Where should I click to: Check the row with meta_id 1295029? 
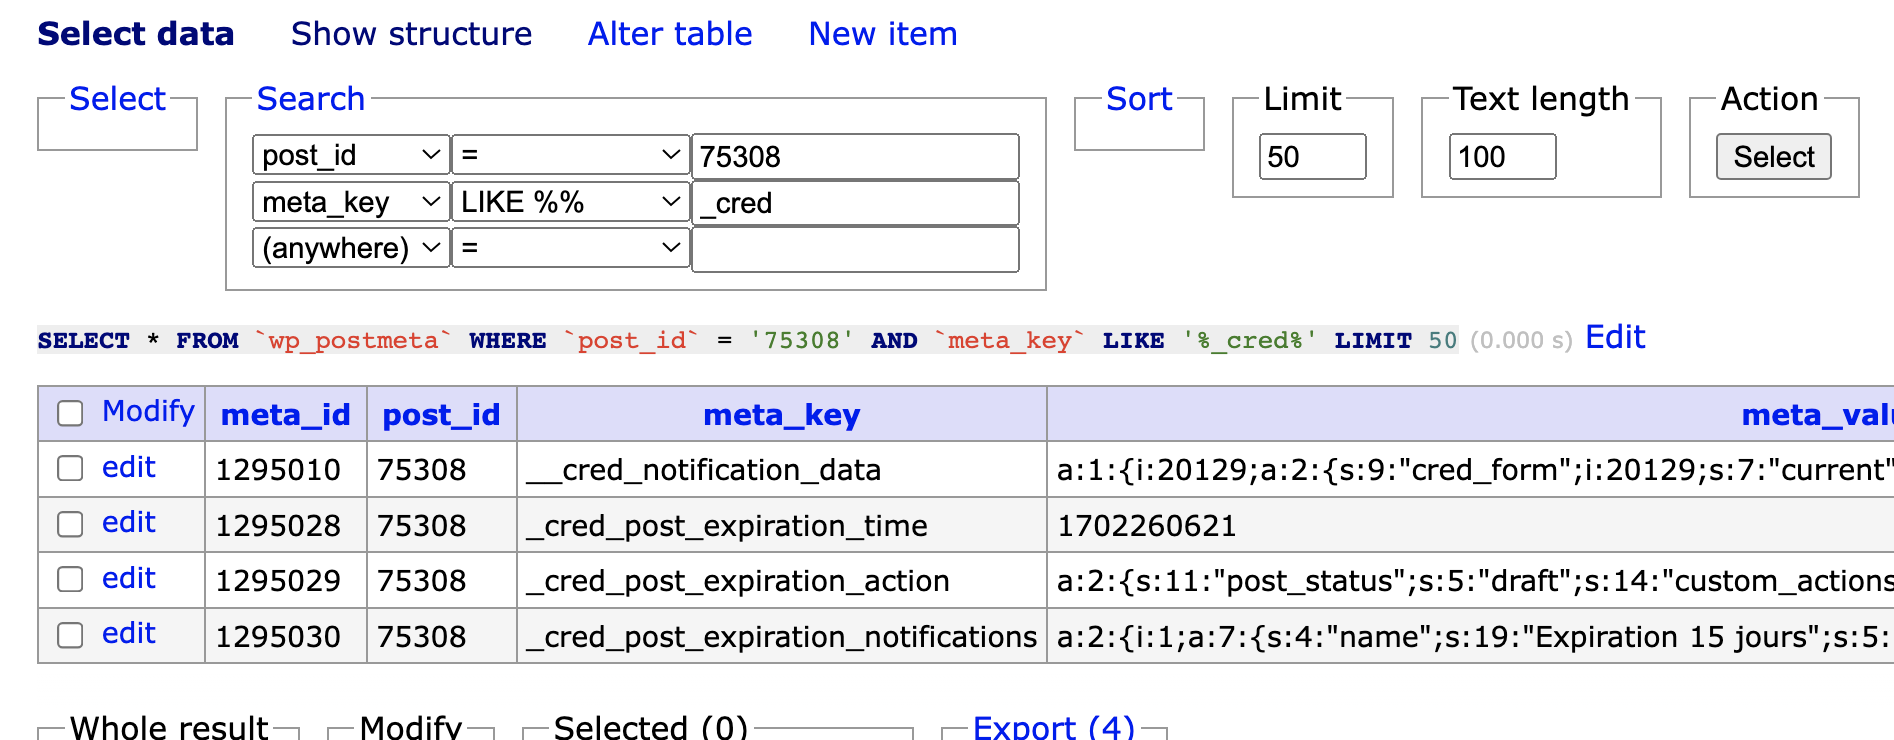point(70,579)
